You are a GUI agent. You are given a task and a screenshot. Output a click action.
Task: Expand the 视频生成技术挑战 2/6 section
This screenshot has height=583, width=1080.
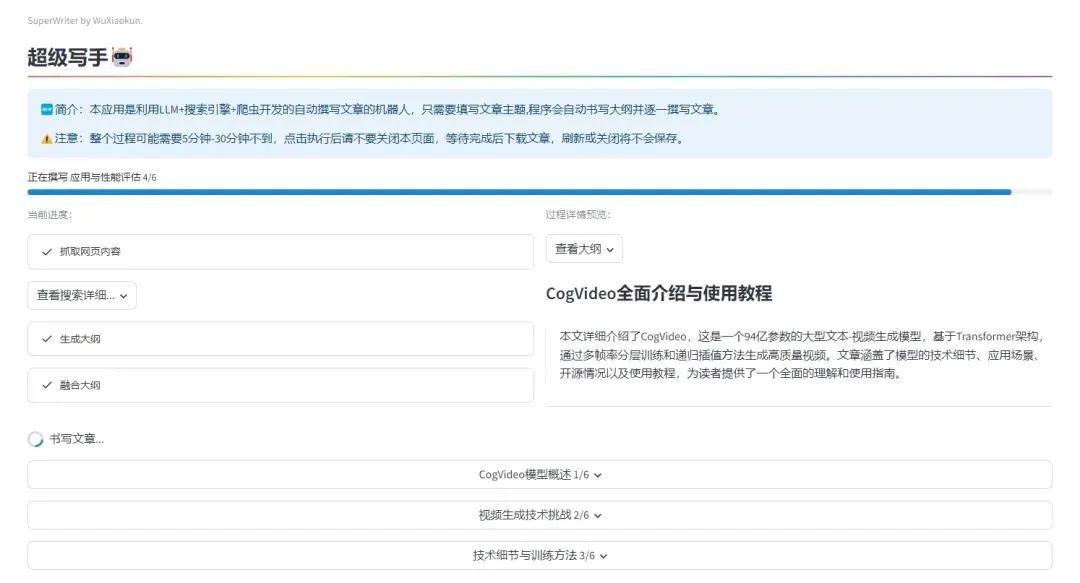[x=539, y=515]
